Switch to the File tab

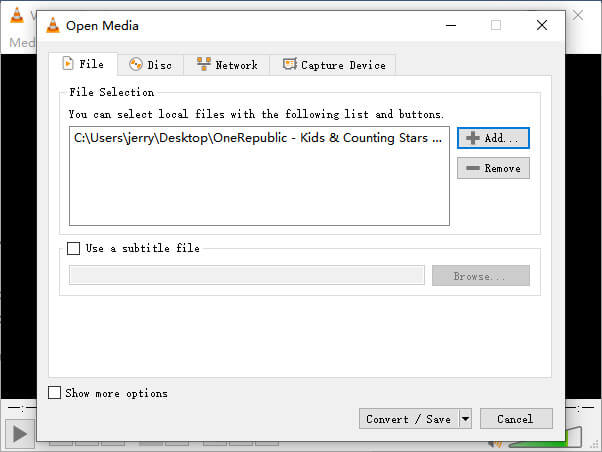(x=83, y=64)
